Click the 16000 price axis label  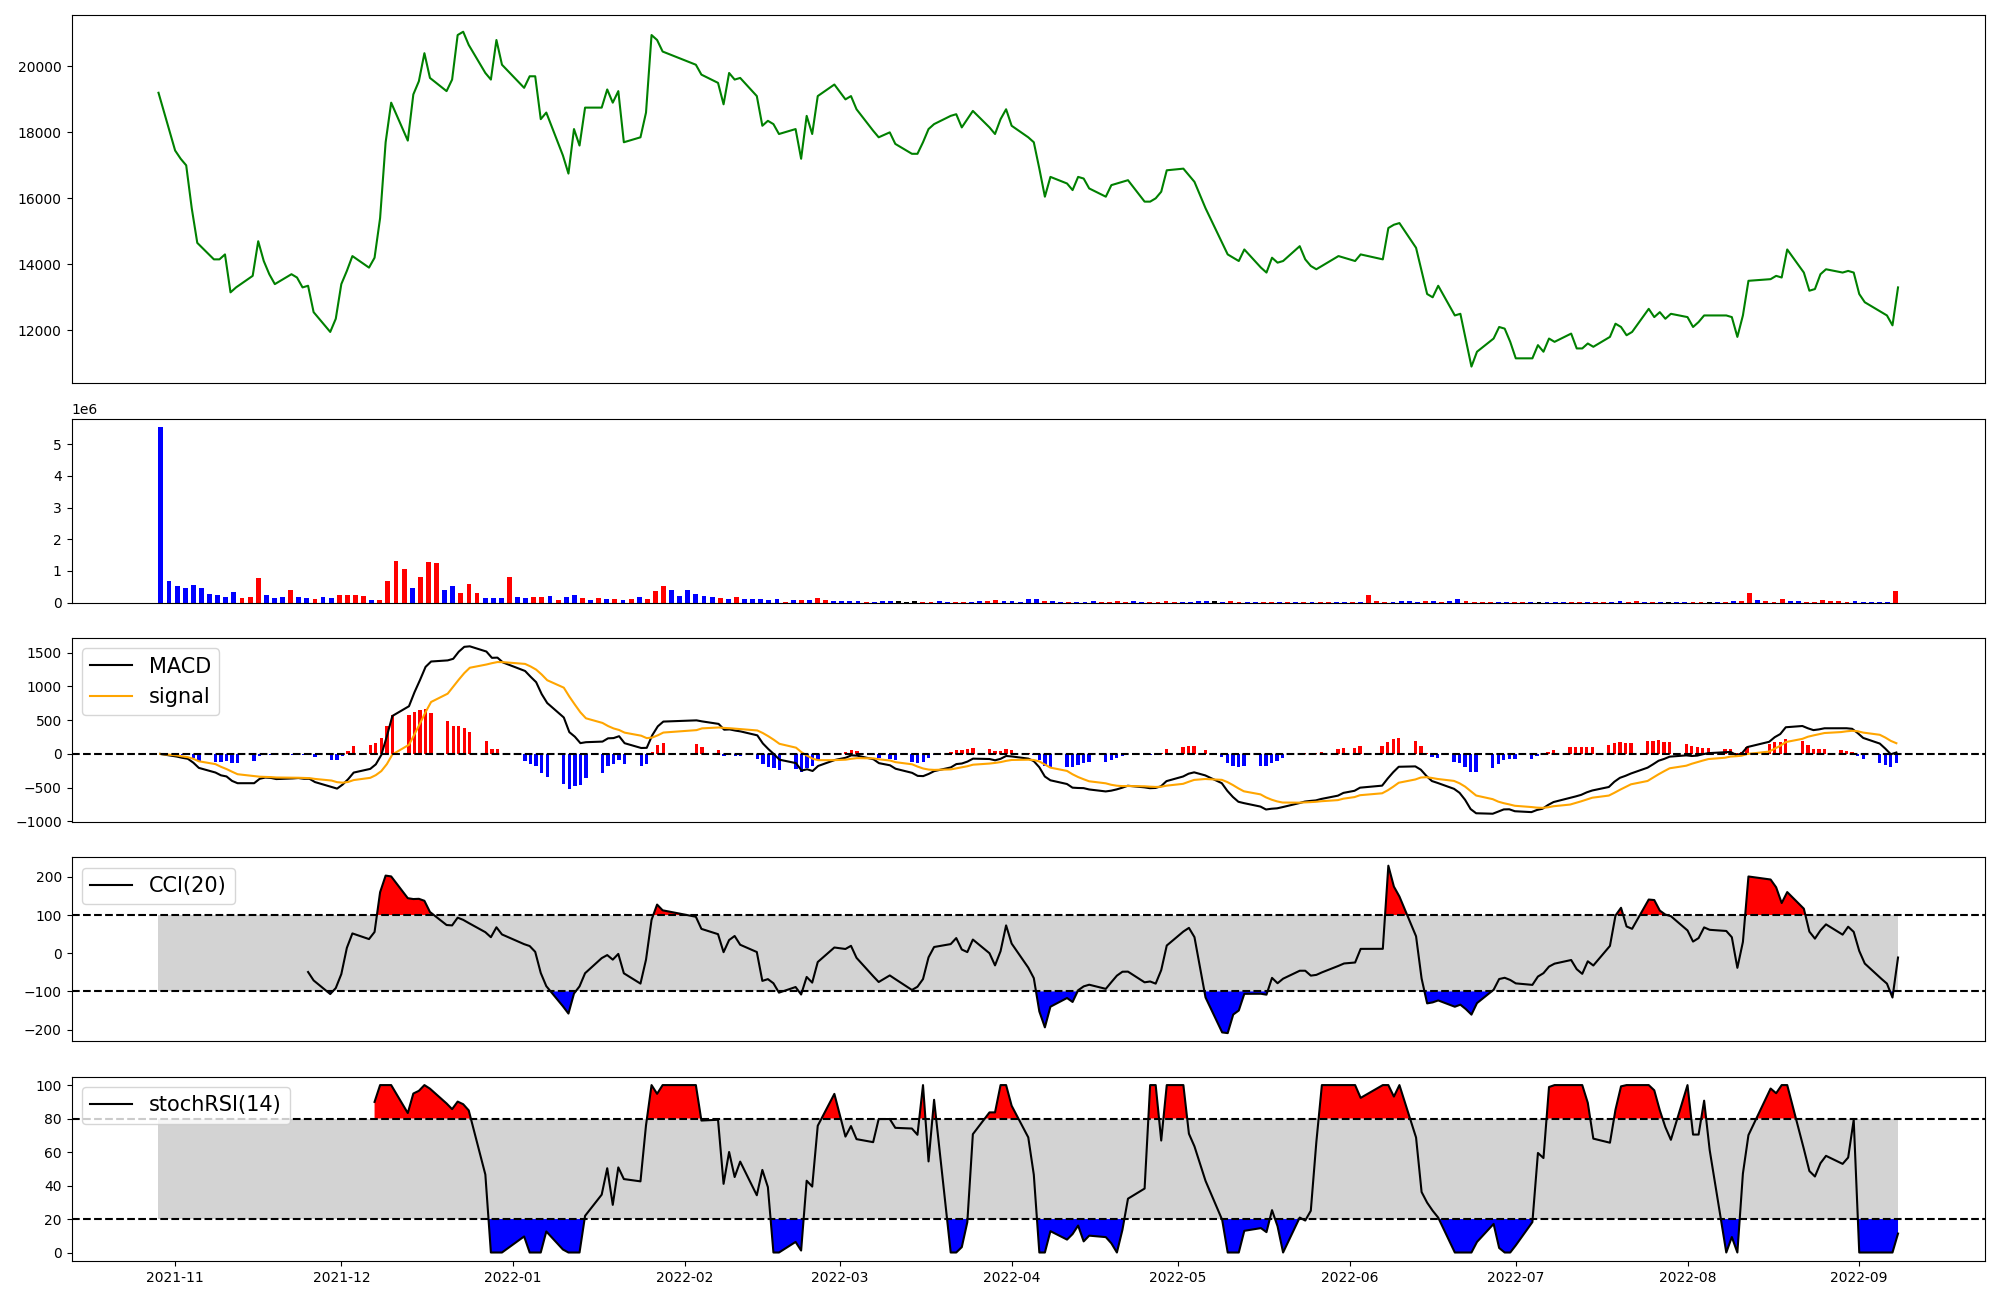(41, 199)
